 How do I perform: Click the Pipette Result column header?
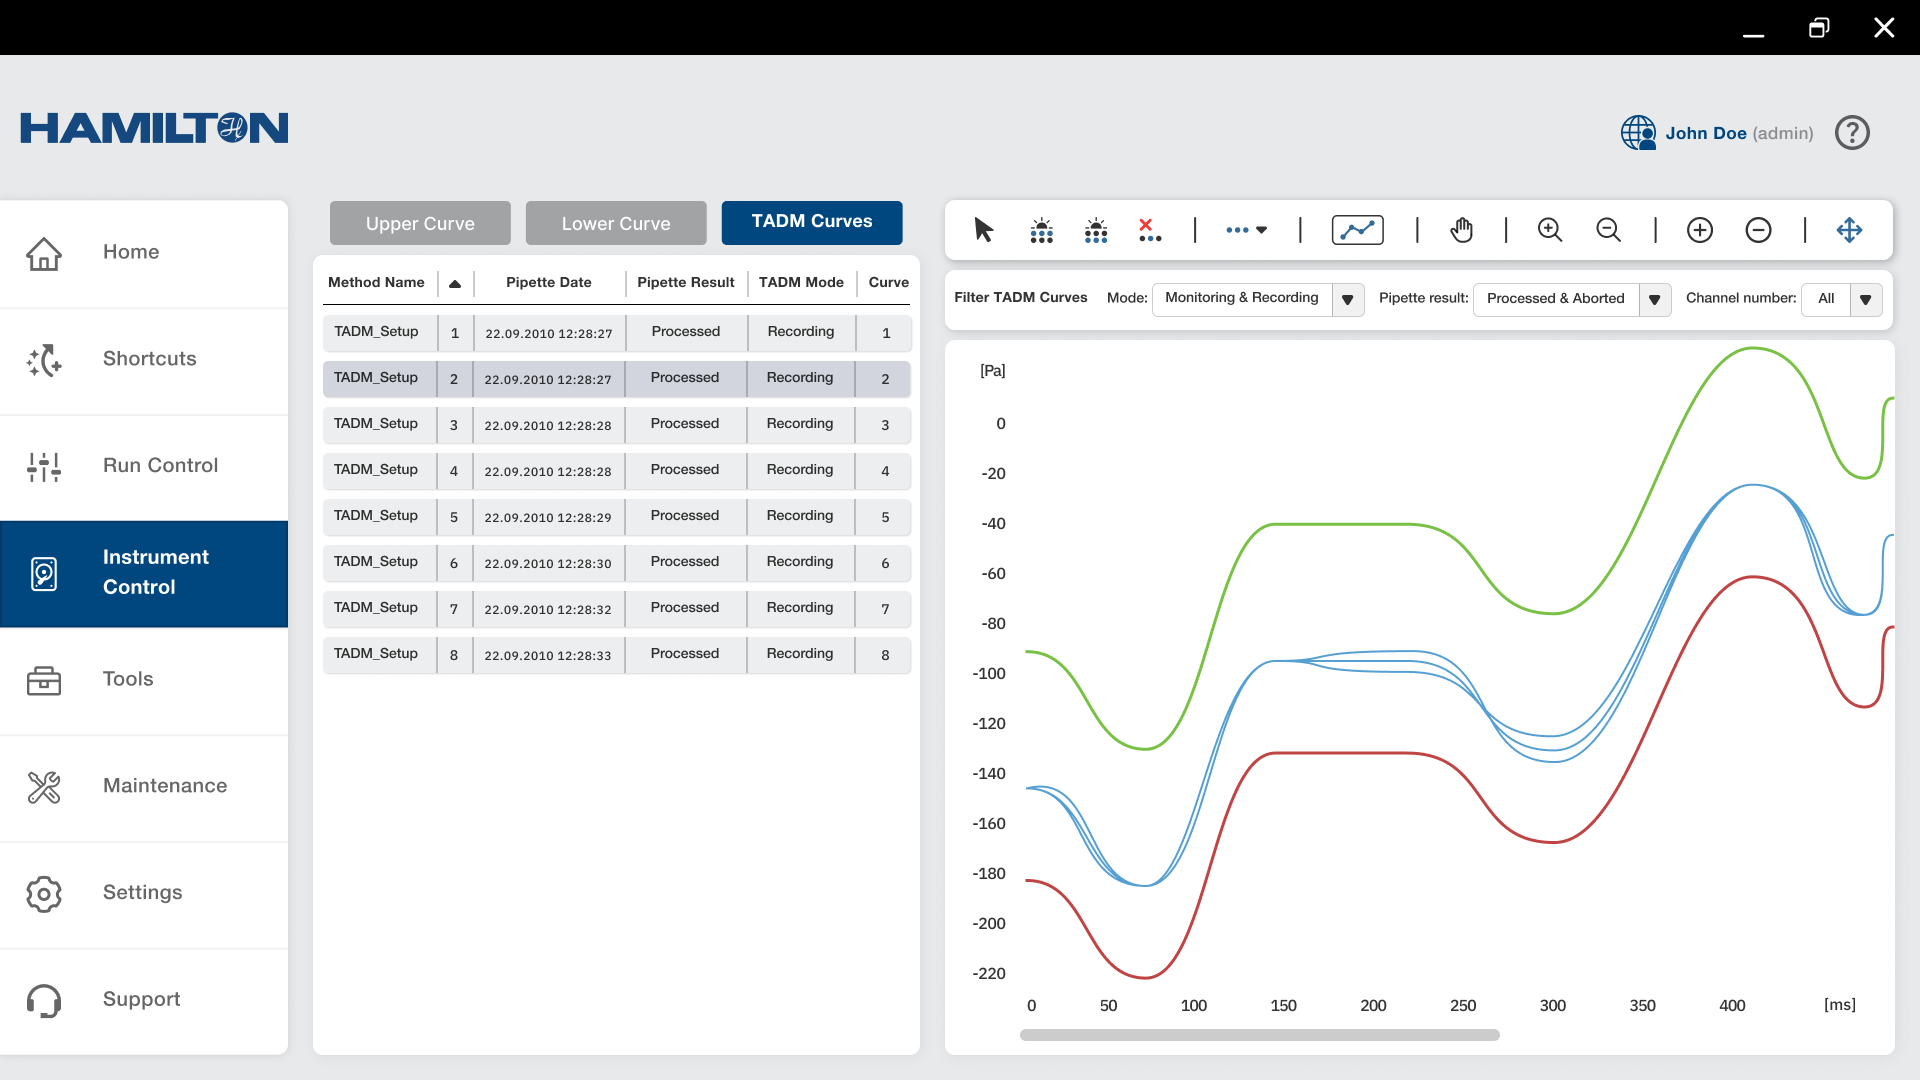686,283
